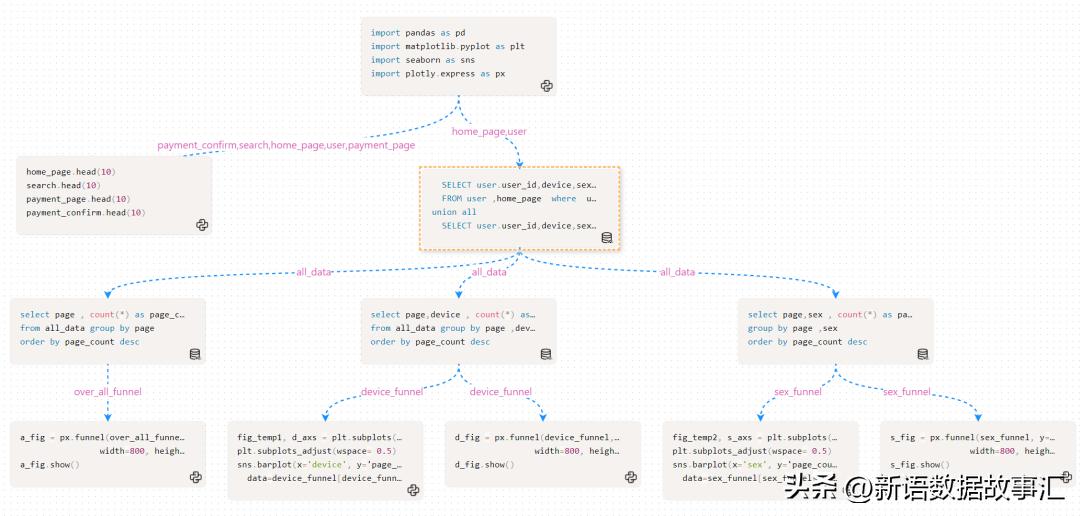Click the line 'import plotly.express as px'
The width and height of the screenshot is (1080, 516).
coord(438,73)
